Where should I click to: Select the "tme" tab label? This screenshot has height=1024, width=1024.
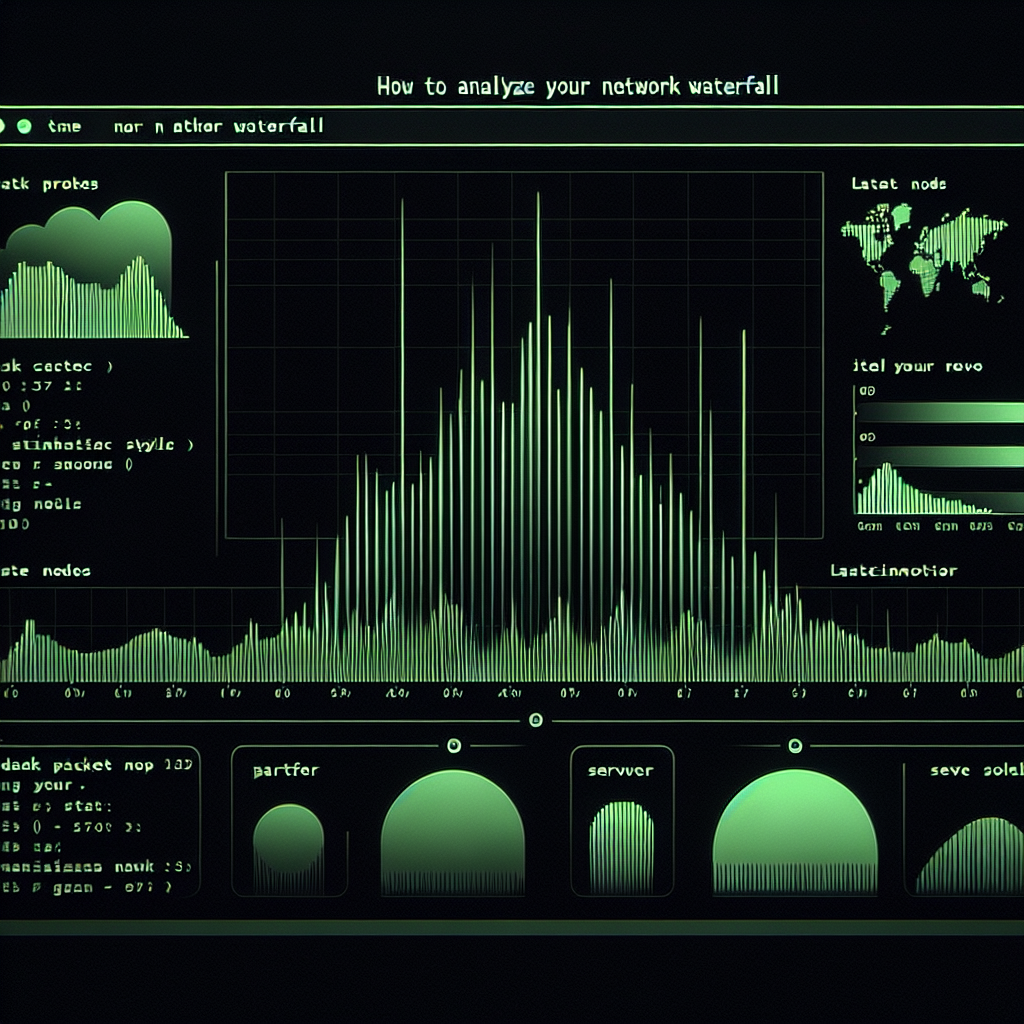coord(64,126)
